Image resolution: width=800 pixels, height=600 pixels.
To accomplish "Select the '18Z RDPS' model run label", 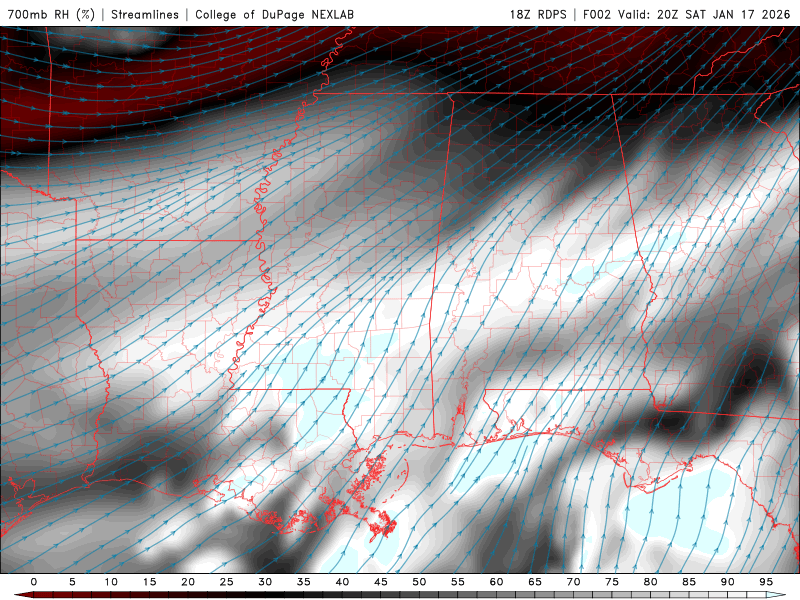I will click(538, 14).
